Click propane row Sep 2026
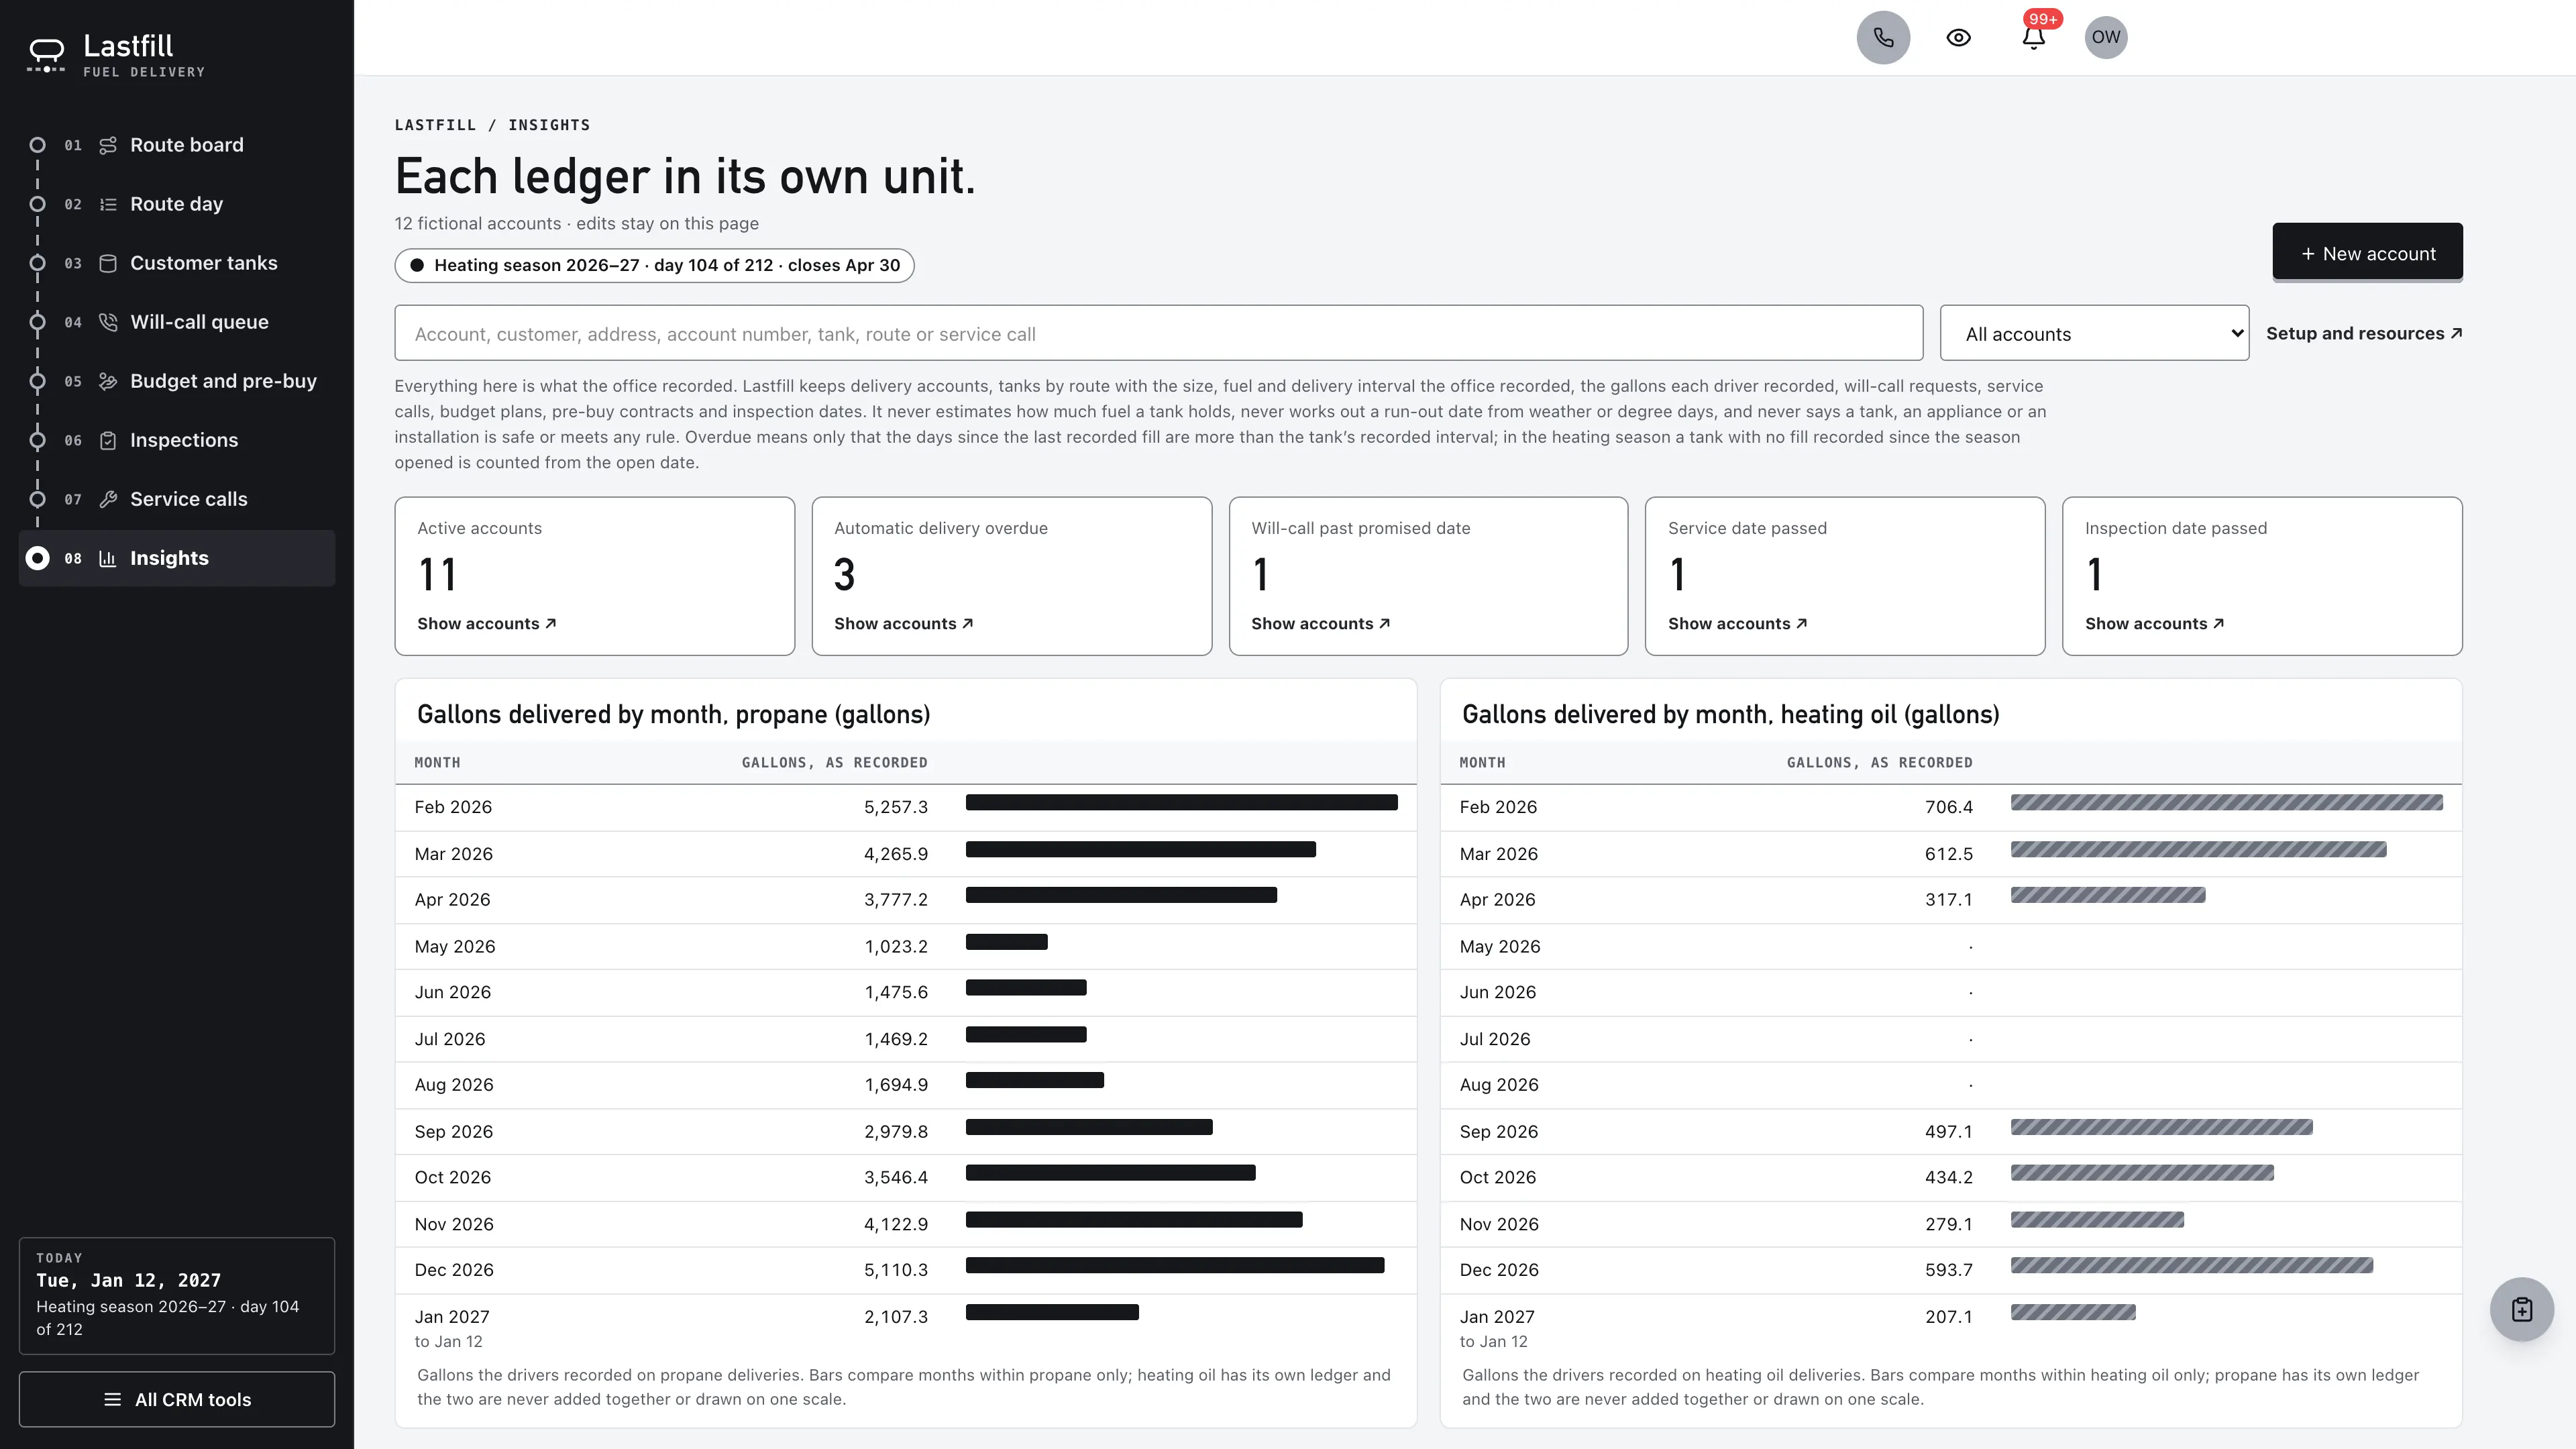2576x1449 pixels. coord(905,1131)
